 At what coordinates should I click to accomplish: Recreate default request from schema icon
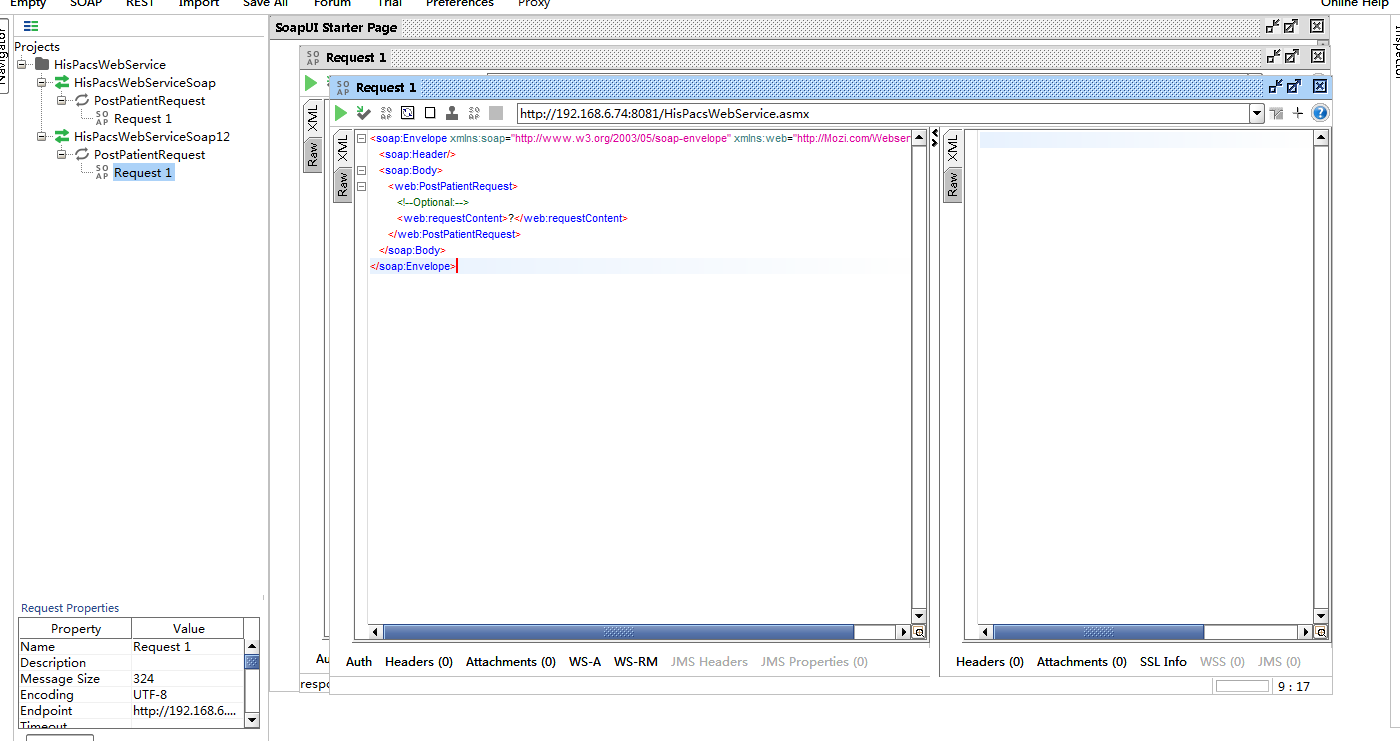[408, 113]
